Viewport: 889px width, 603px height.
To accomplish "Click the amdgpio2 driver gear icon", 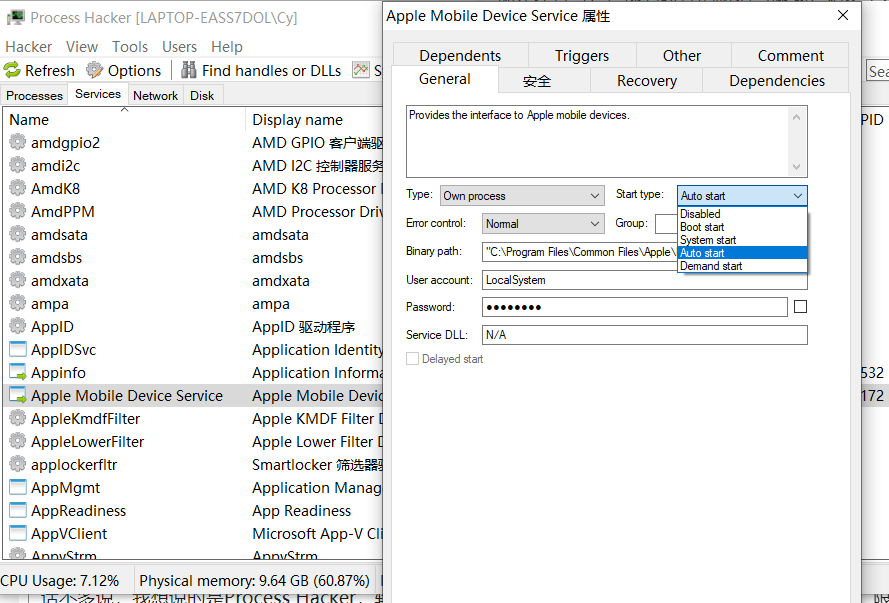I will point(17,142).
